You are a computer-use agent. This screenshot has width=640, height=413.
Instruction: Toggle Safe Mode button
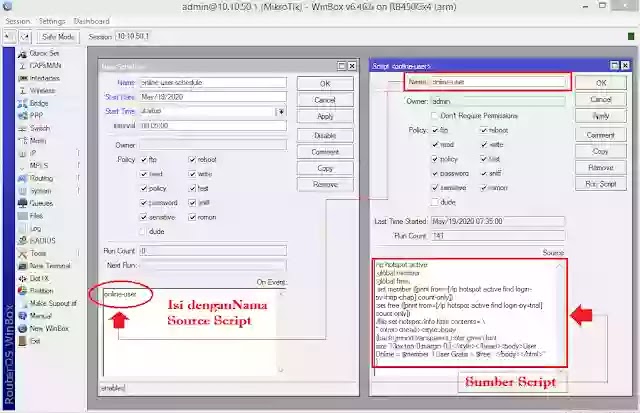click(58, 37)
